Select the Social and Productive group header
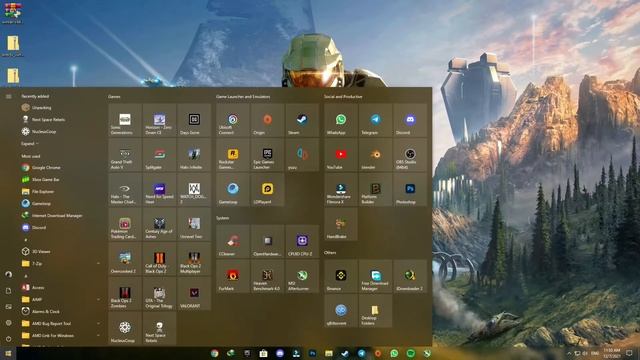Image resolution: width=640 pixels, height=360 pixels. 343,97
